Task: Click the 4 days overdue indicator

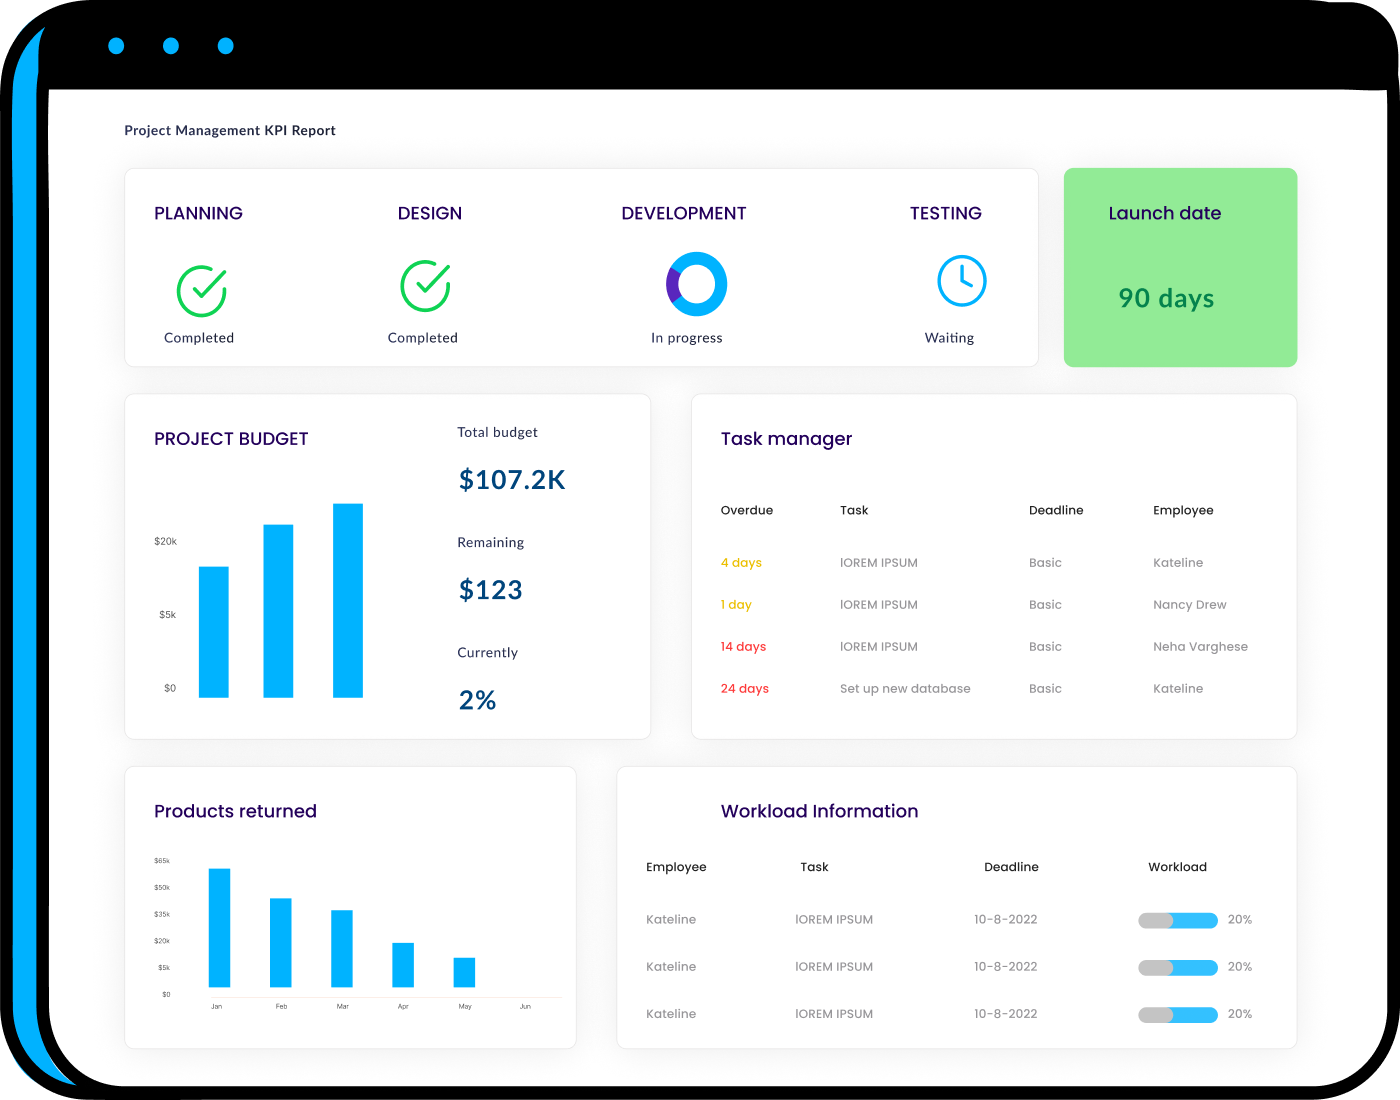Action: 741,562
